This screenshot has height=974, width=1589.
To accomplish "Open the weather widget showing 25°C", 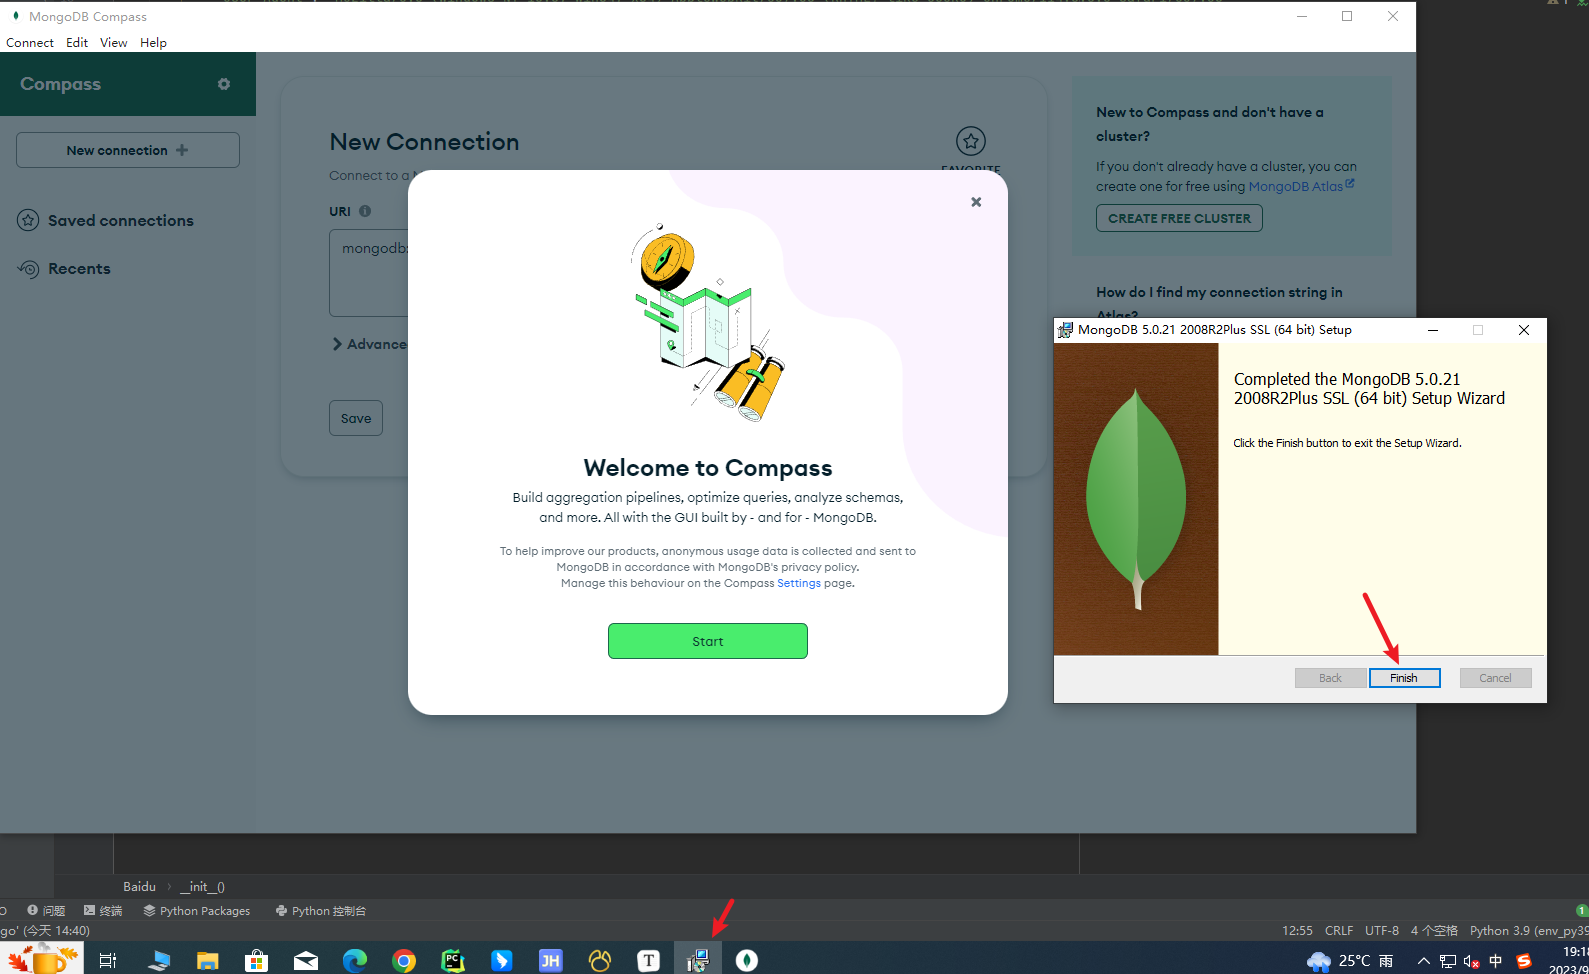I will (1350, 960).
